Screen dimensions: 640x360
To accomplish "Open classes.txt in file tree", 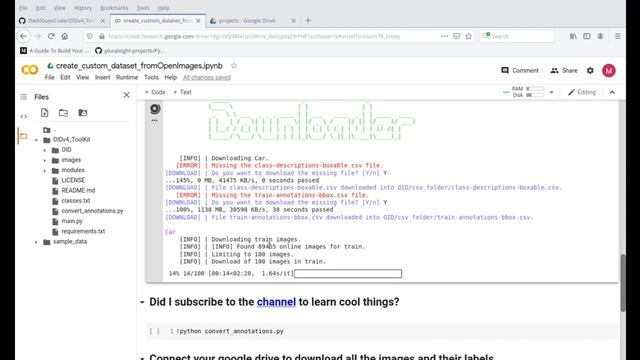I will coord(76,201).
